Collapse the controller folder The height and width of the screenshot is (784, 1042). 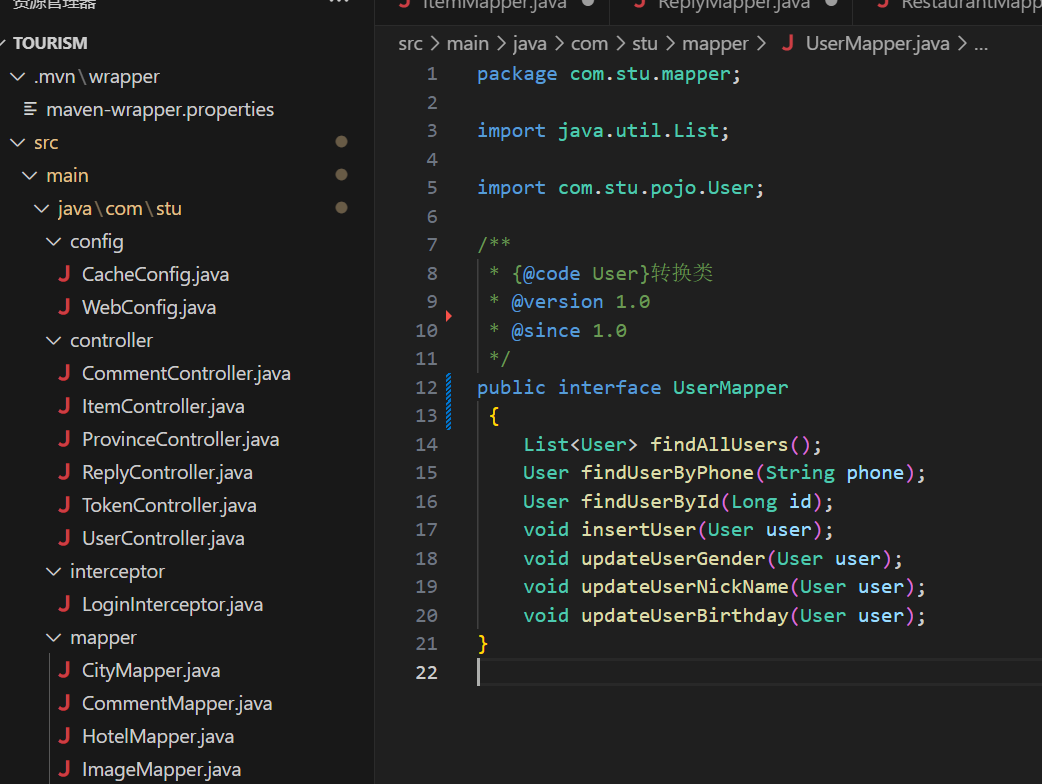coord(53,341)
